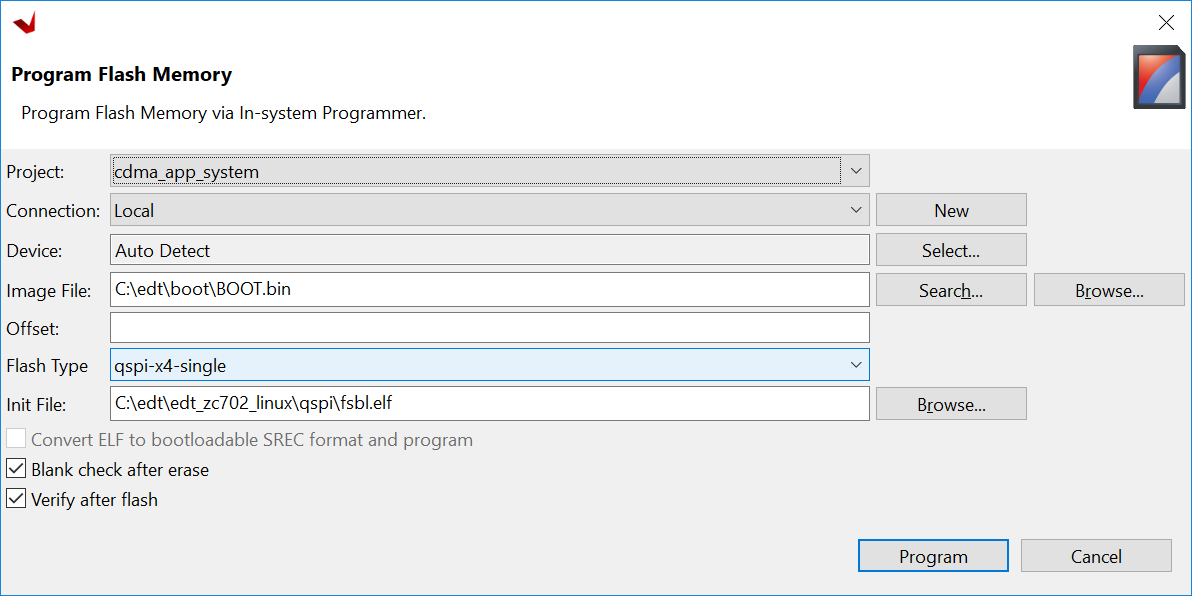Cancel the flash programming dialog
The height and width of the screenshot is (596, 1192).
[x=1095, y=556]
